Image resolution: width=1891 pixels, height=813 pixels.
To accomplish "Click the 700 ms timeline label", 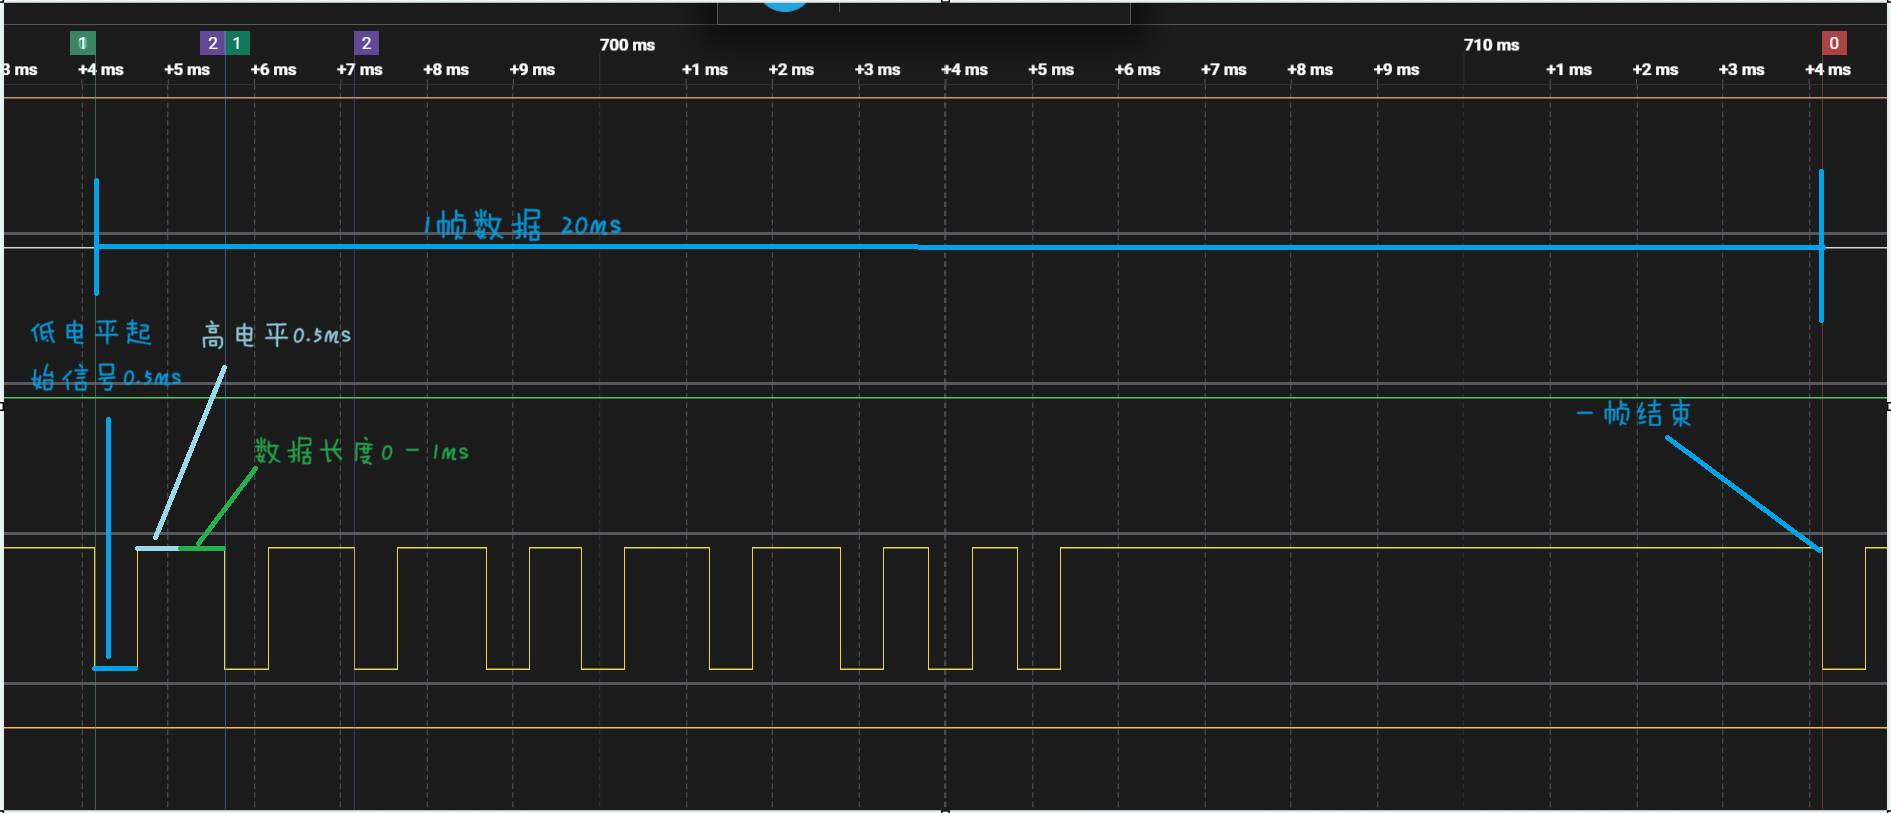I will [x=627, y=45].
